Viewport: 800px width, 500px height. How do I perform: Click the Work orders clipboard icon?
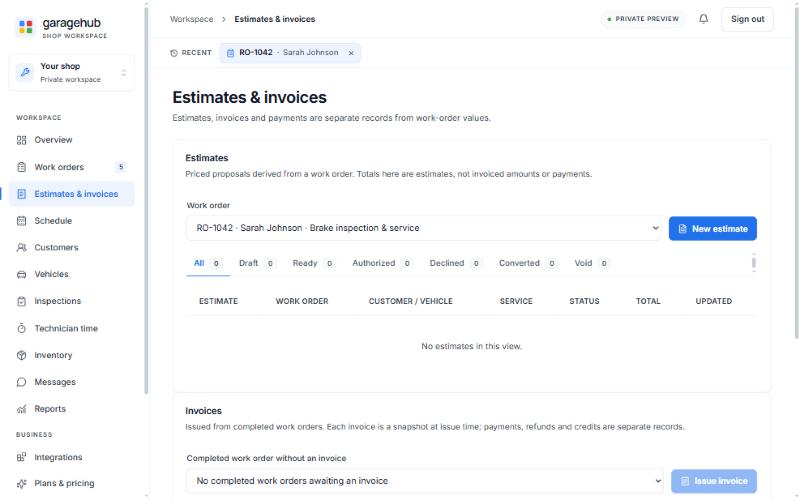pos(21,167)
